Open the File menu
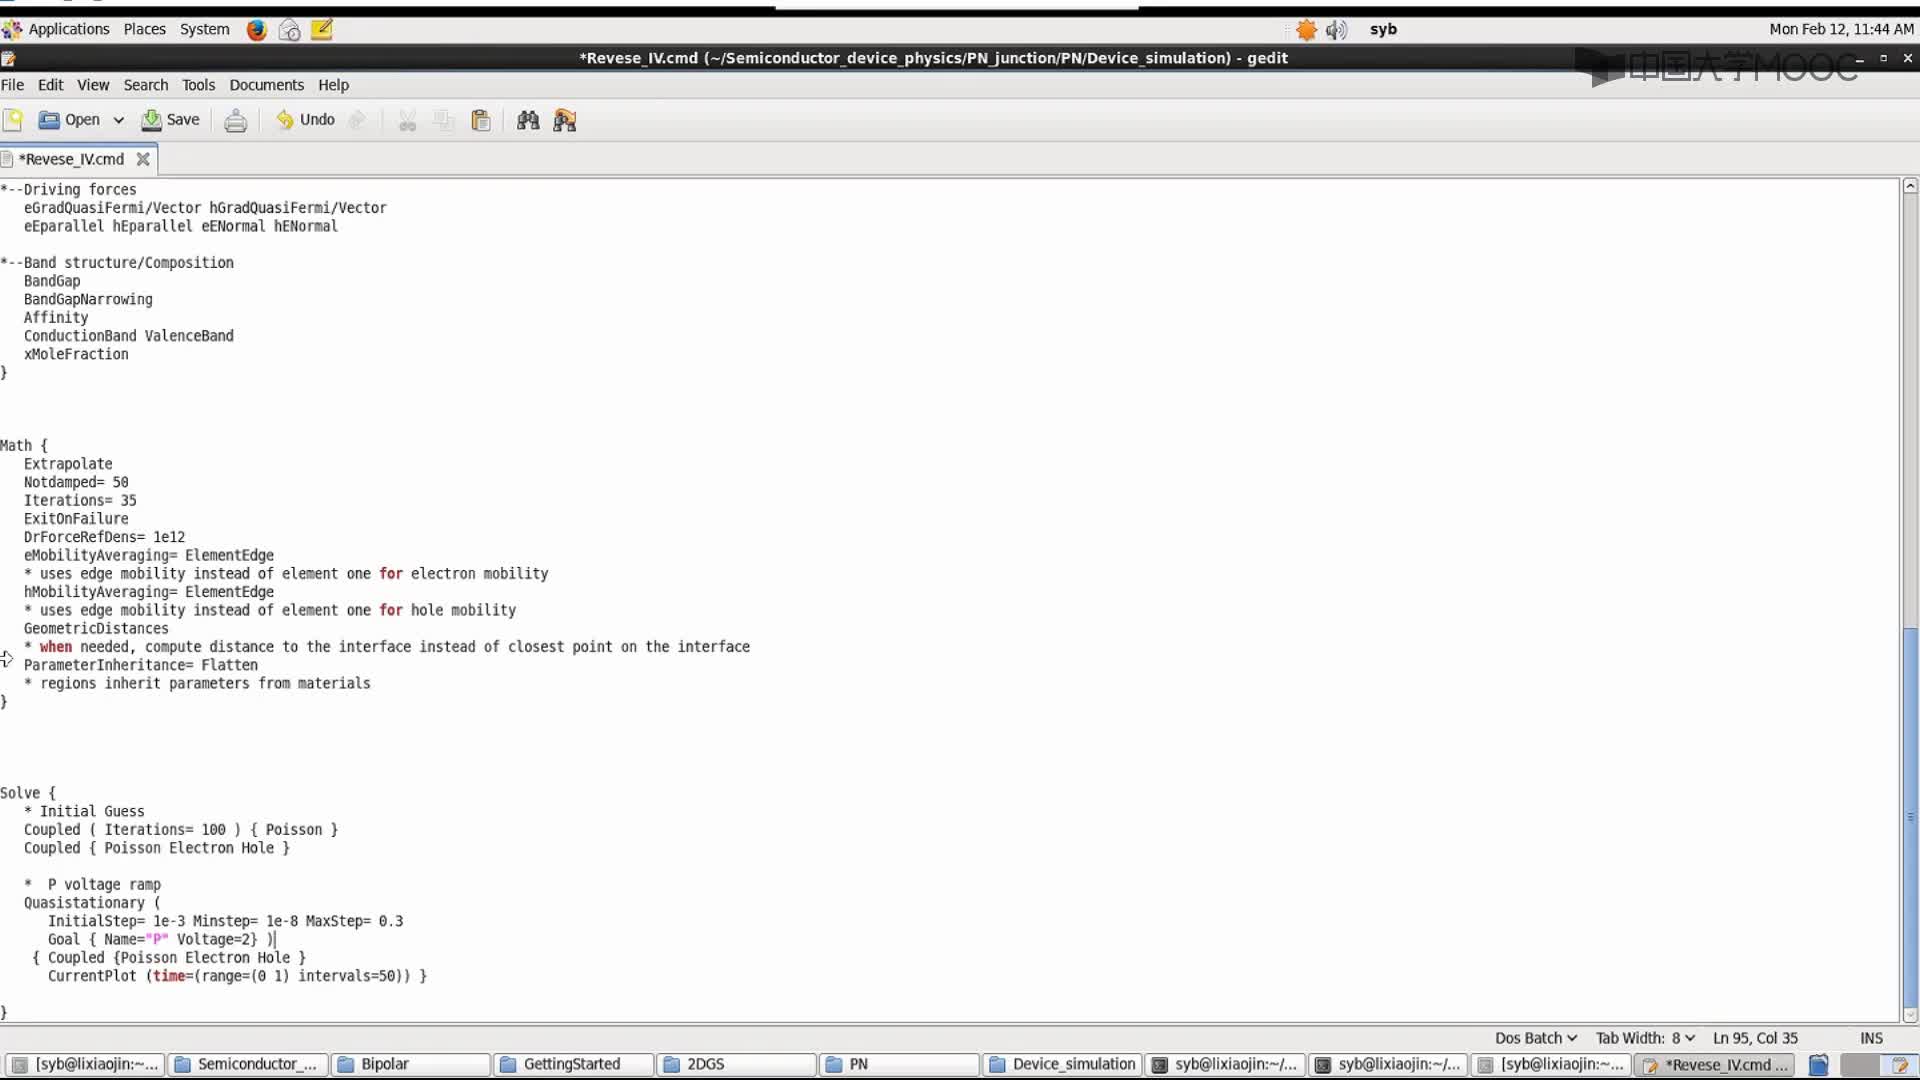The width and height of the screenshot is (1920, 1080). [x=13, y=83]
